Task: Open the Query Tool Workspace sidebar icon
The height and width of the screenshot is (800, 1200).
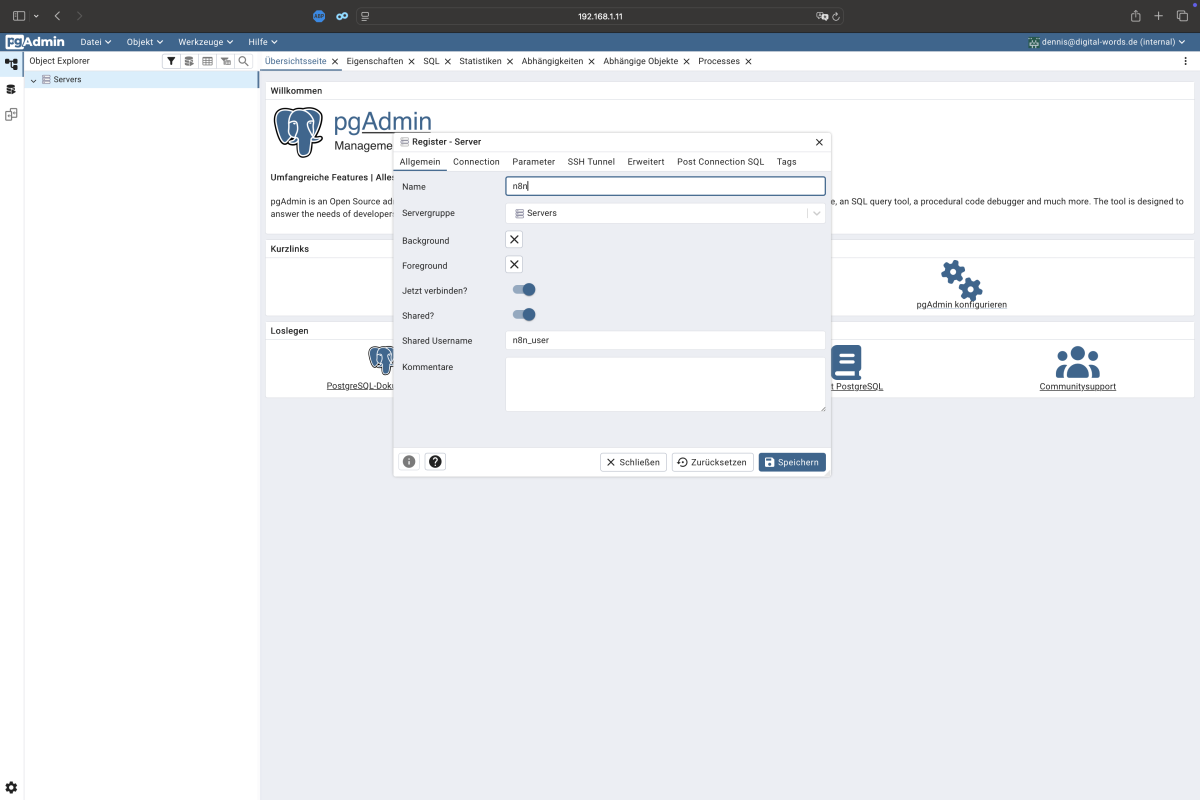Action: [x=12, y=89]
